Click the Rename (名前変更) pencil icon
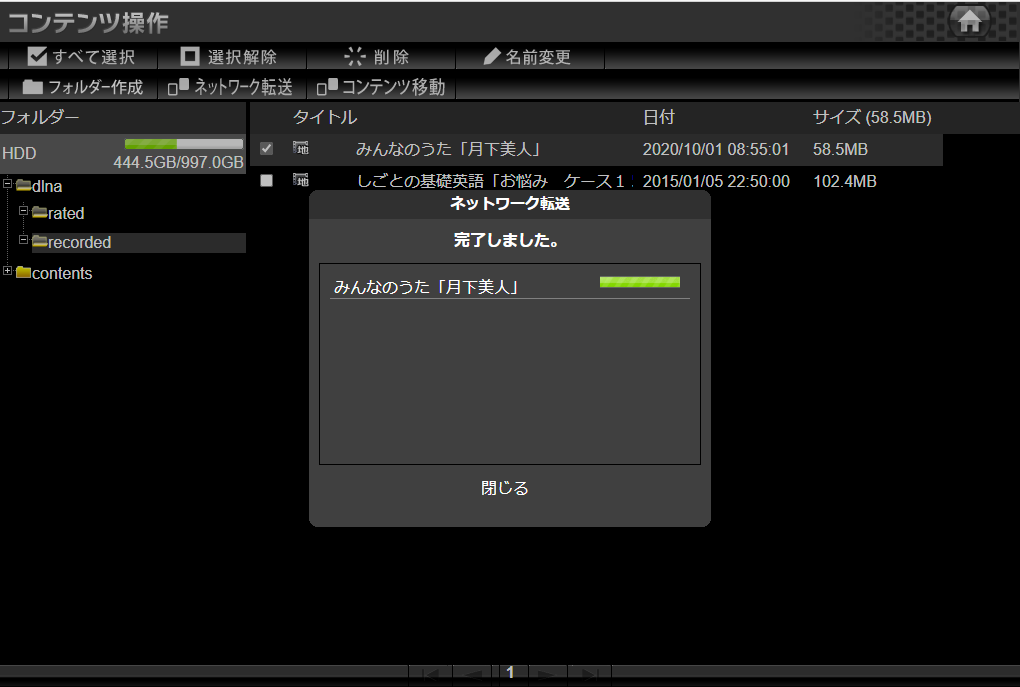Viewport: 1020px width, 687px height. coord(491,57)
